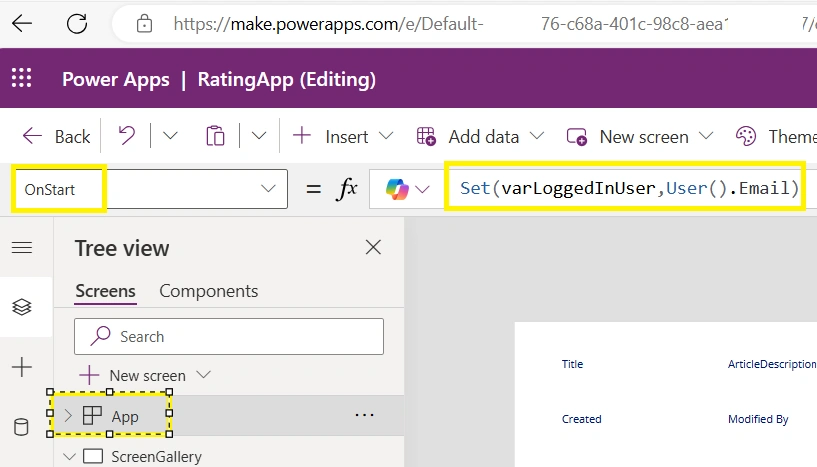Click the Insert plus icon in command bar
This screenshot has height=467, width=817.
tap(302, 136)
